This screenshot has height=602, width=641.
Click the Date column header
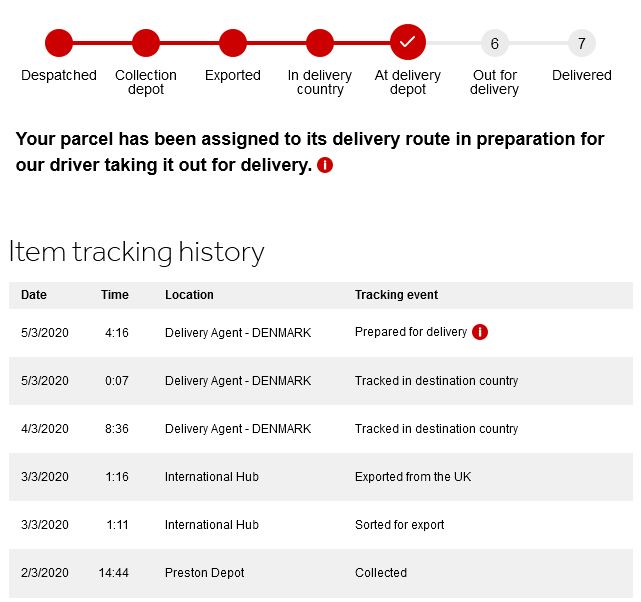(34, 295)
